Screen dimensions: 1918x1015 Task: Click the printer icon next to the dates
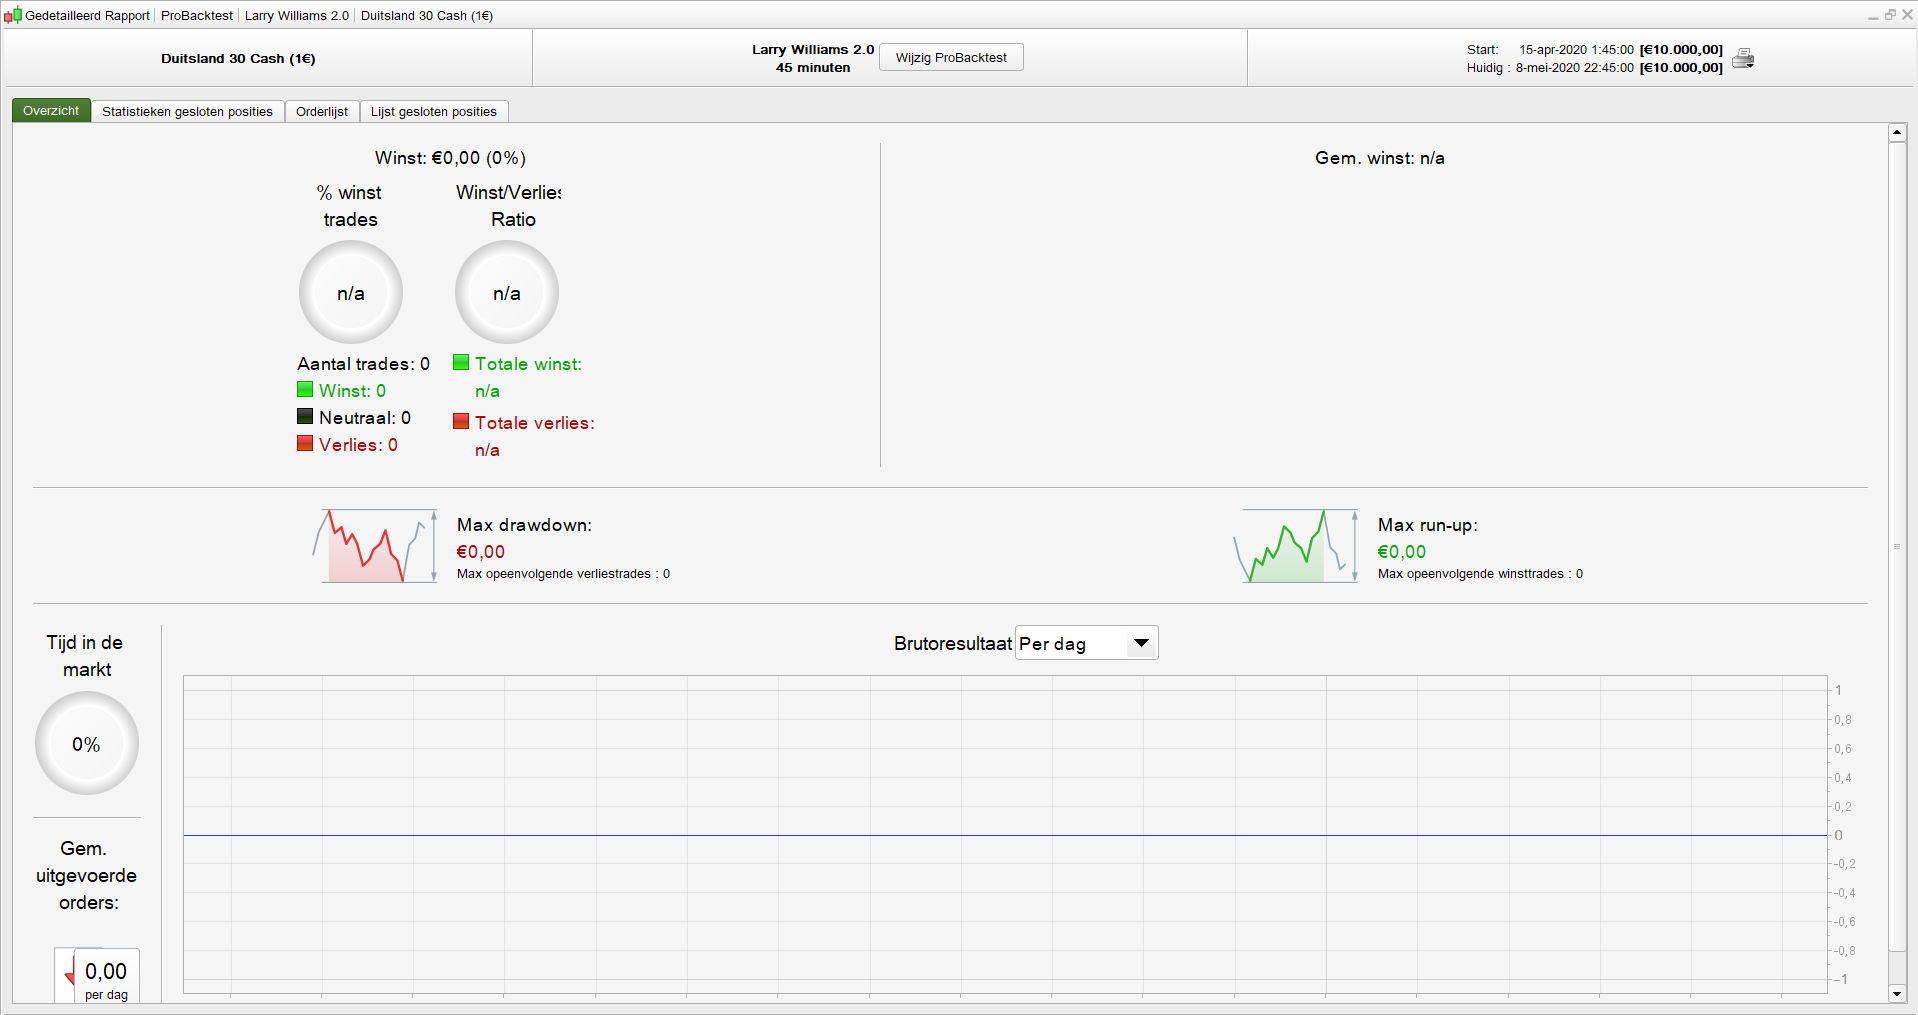[x=1743, y=59]
